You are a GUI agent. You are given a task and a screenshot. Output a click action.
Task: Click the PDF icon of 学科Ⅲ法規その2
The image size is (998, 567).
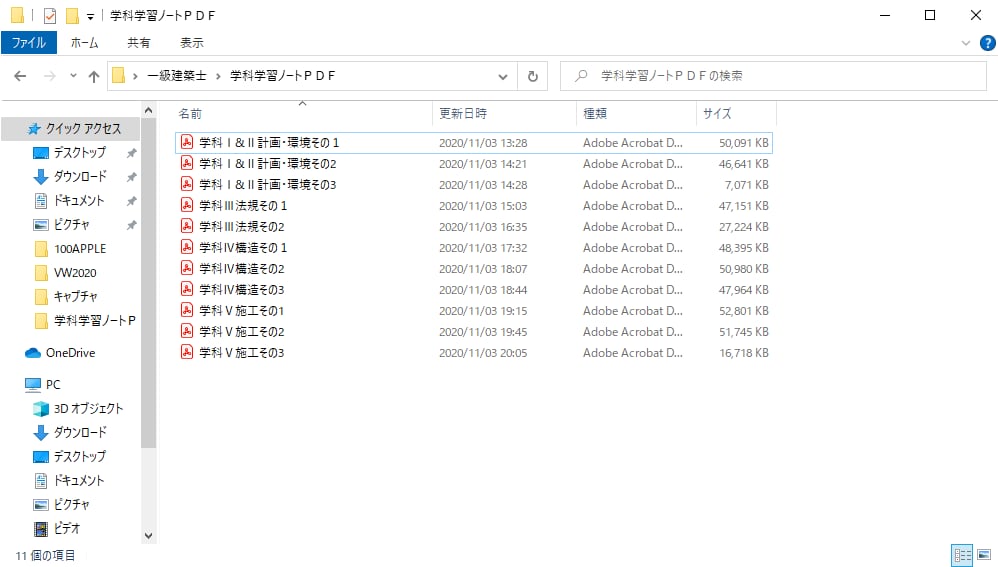pyautogui.click(x=186, y=226)
